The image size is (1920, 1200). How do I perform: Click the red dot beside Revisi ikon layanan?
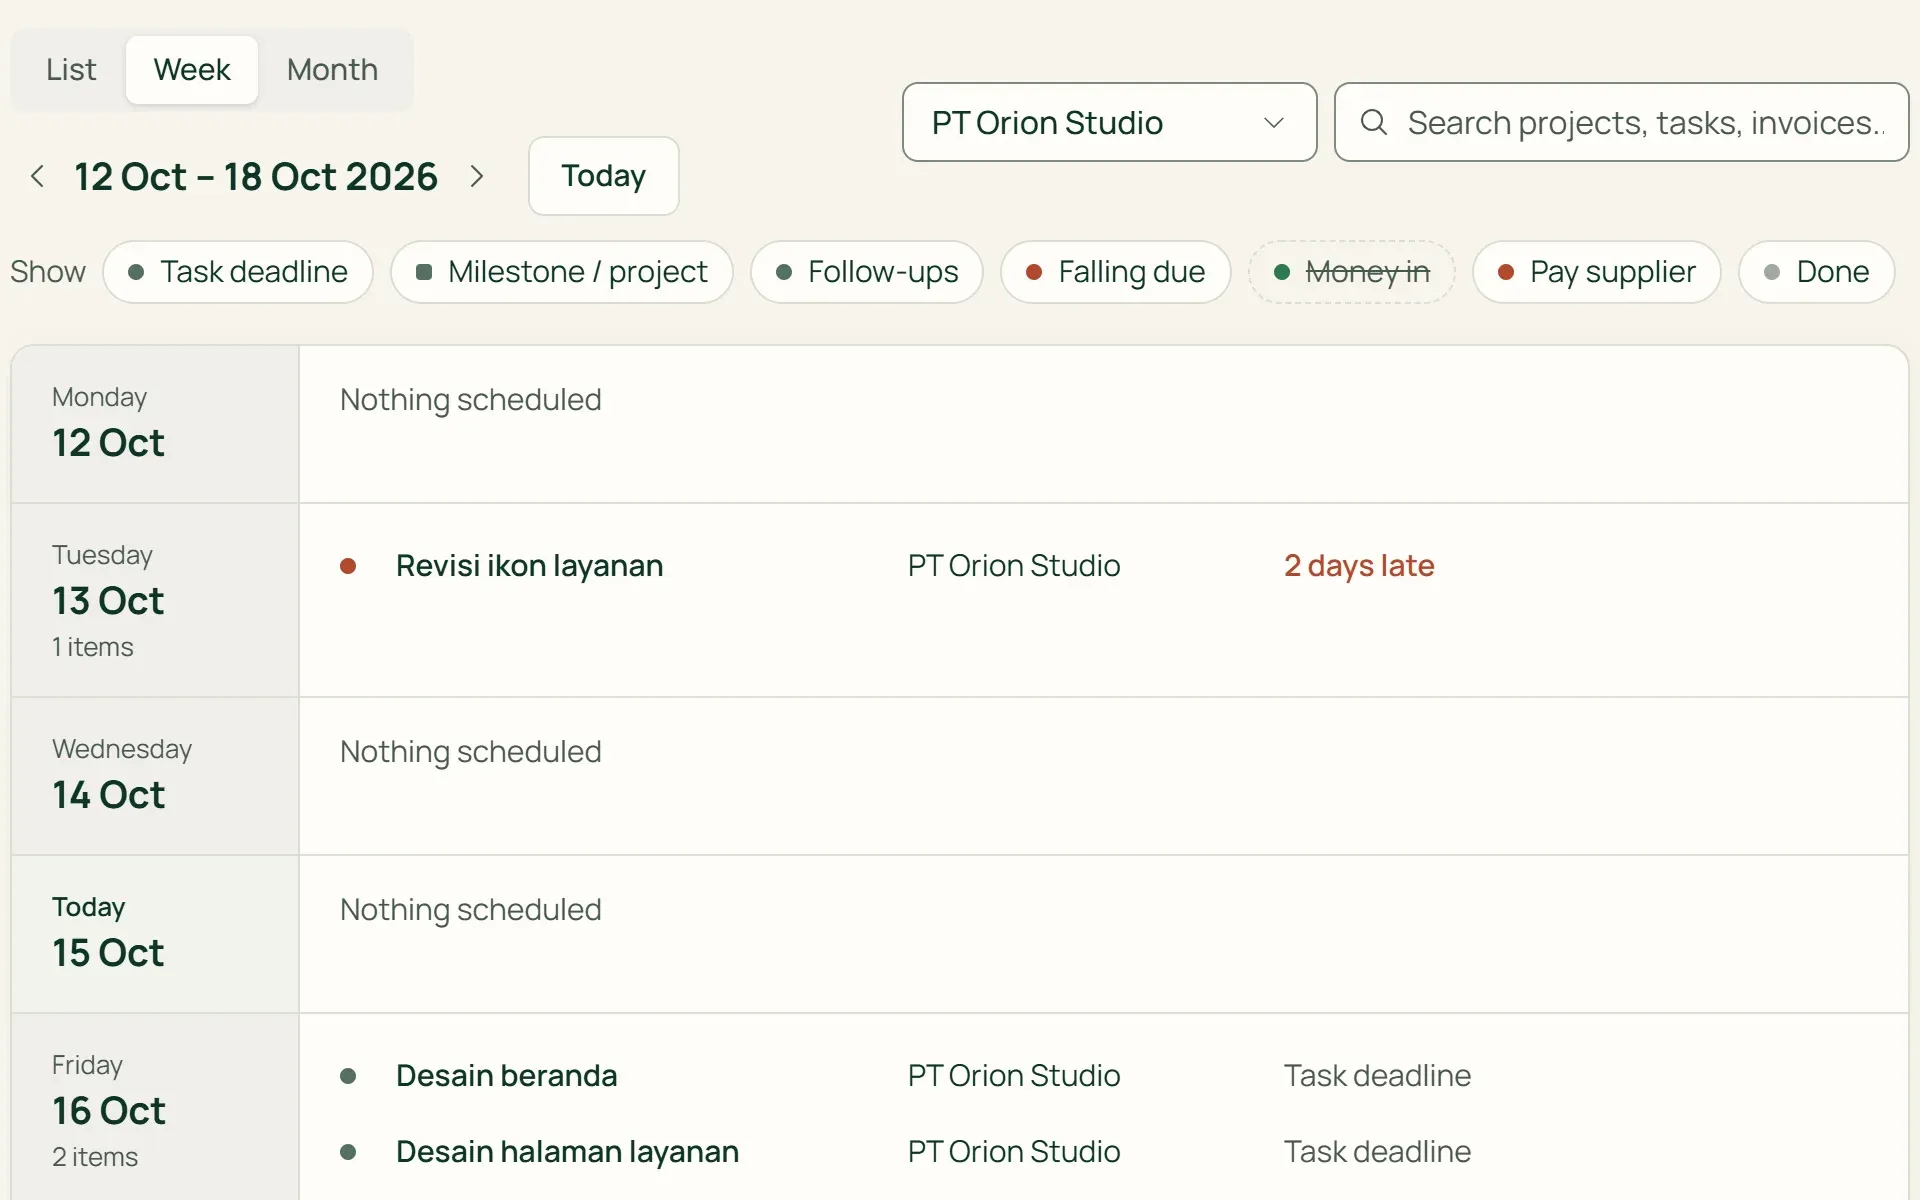(x=348, y=566)
